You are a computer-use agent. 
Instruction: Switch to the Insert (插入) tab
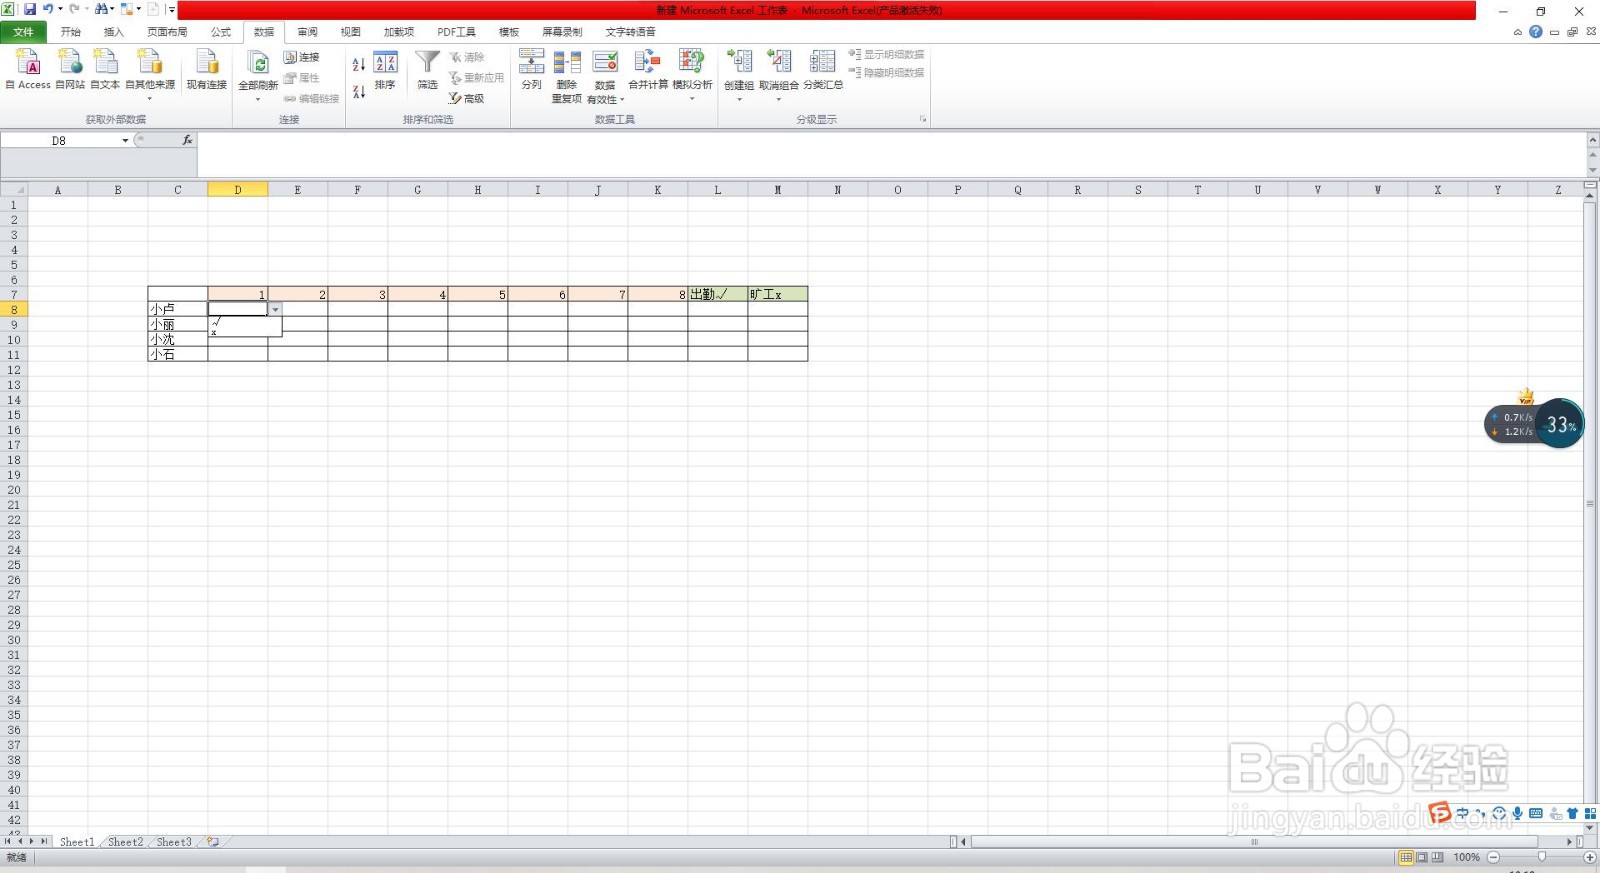click(114, 32)
